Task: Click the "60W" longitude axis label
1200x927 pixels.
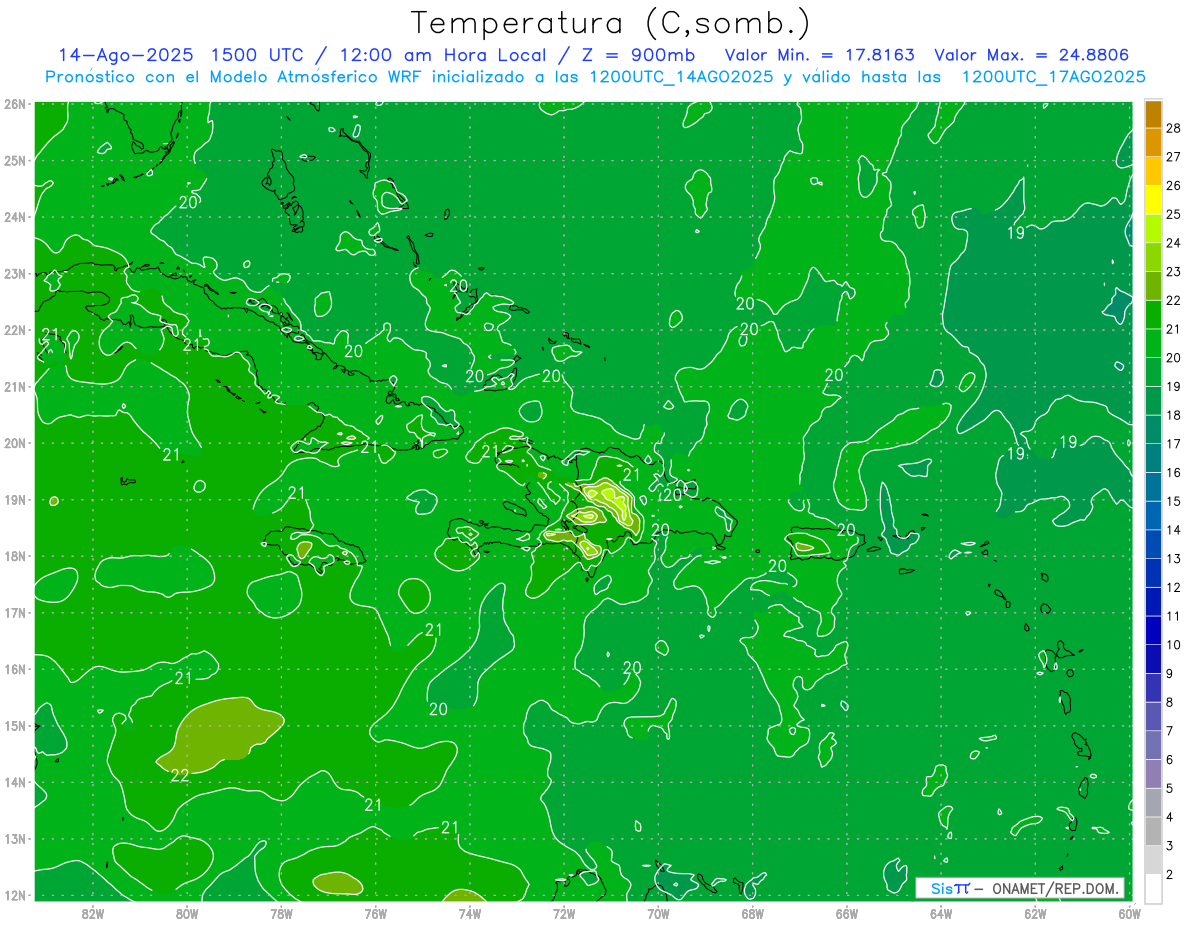Action: [1129, 913]
